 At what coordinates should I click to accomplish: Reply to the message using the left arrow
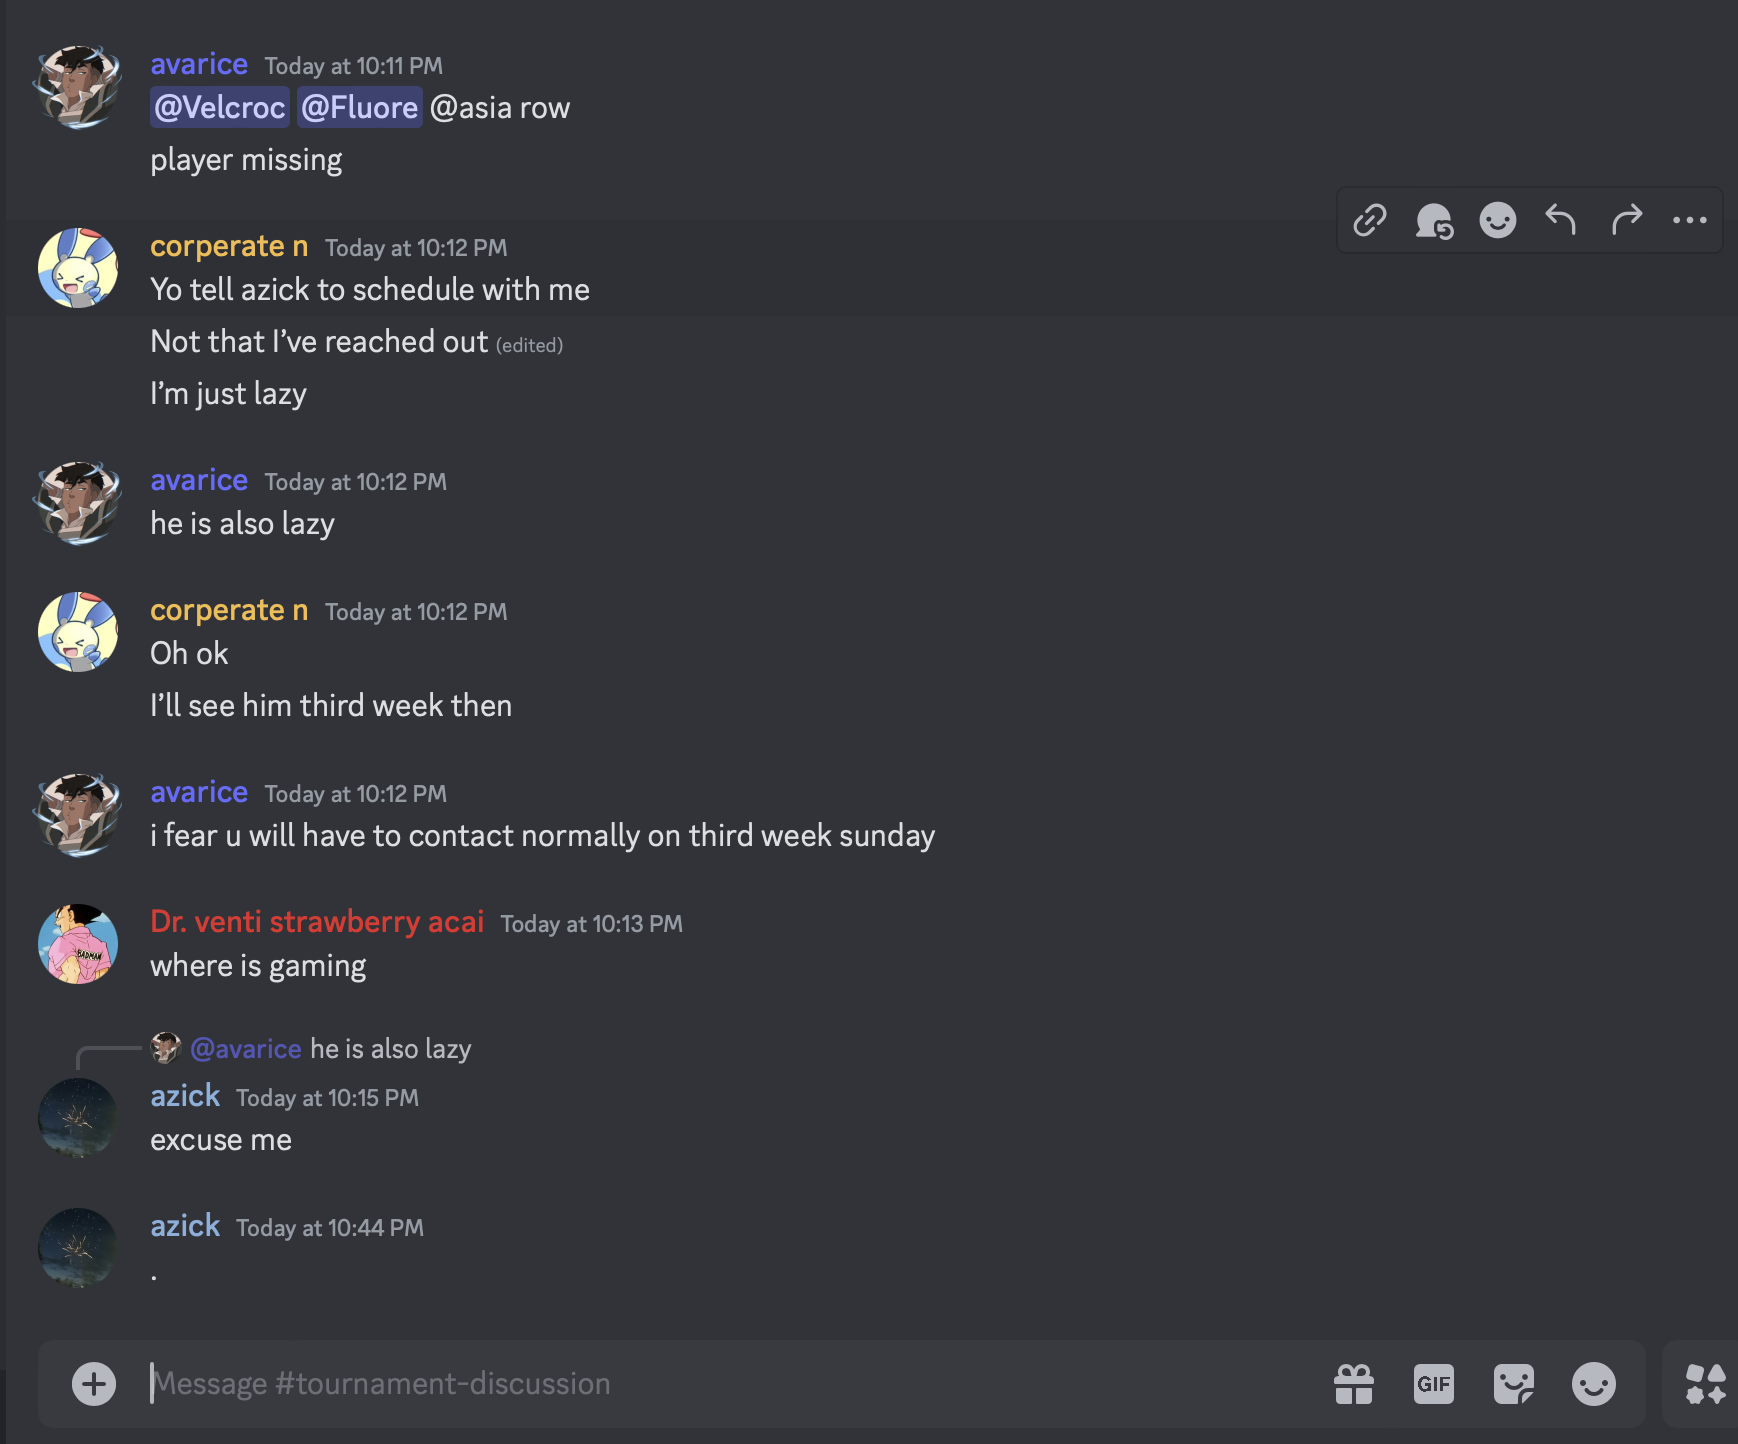(1561, 220)
